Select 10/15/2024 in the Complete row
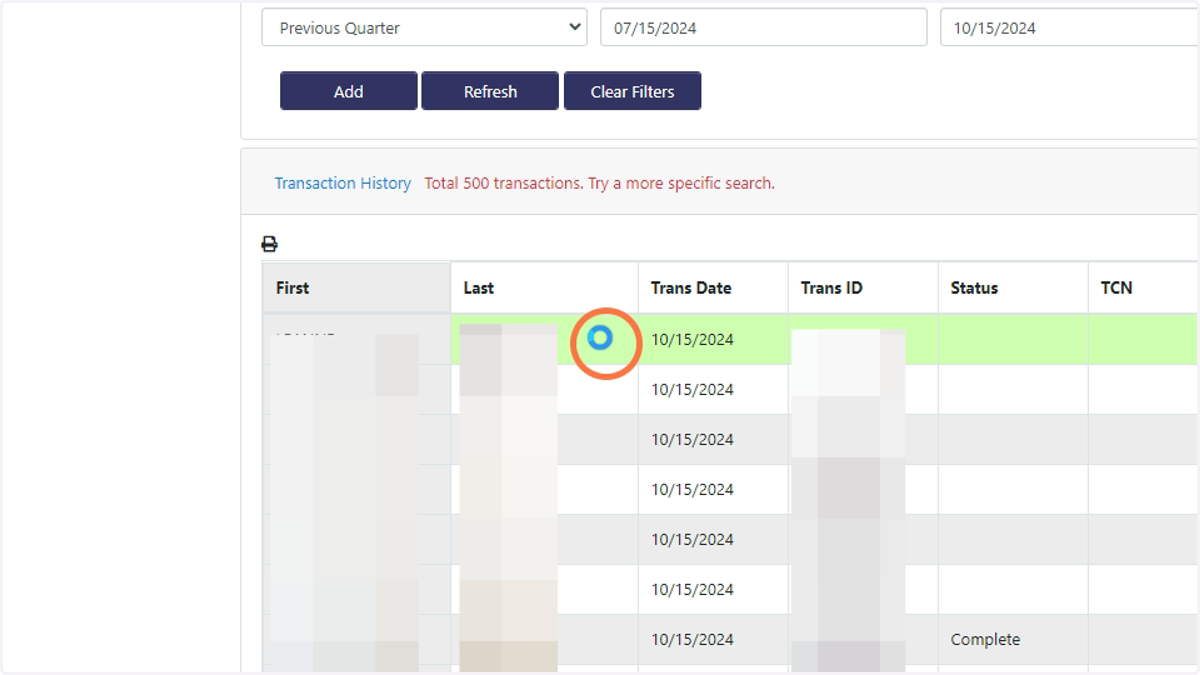The image size is (1200, 675). pyautogui.click(x=692, y=640)
